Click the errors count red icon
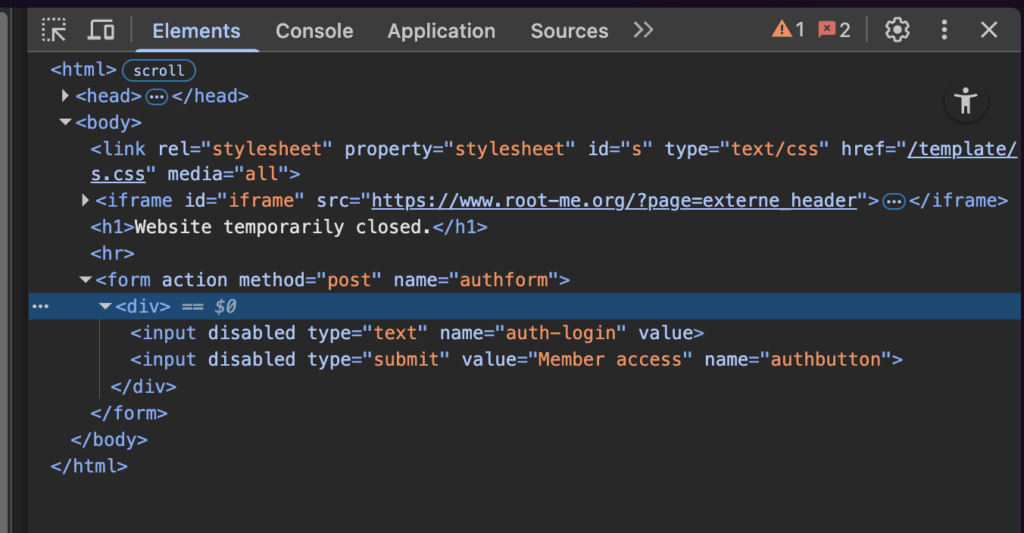This screenshot has height=533, width=1024. click(827, 30)
